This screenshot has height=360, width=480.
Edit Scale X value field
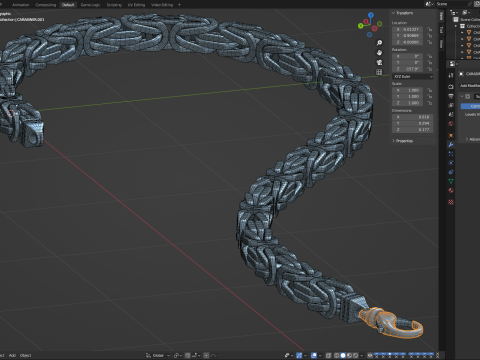click(407, 90)
